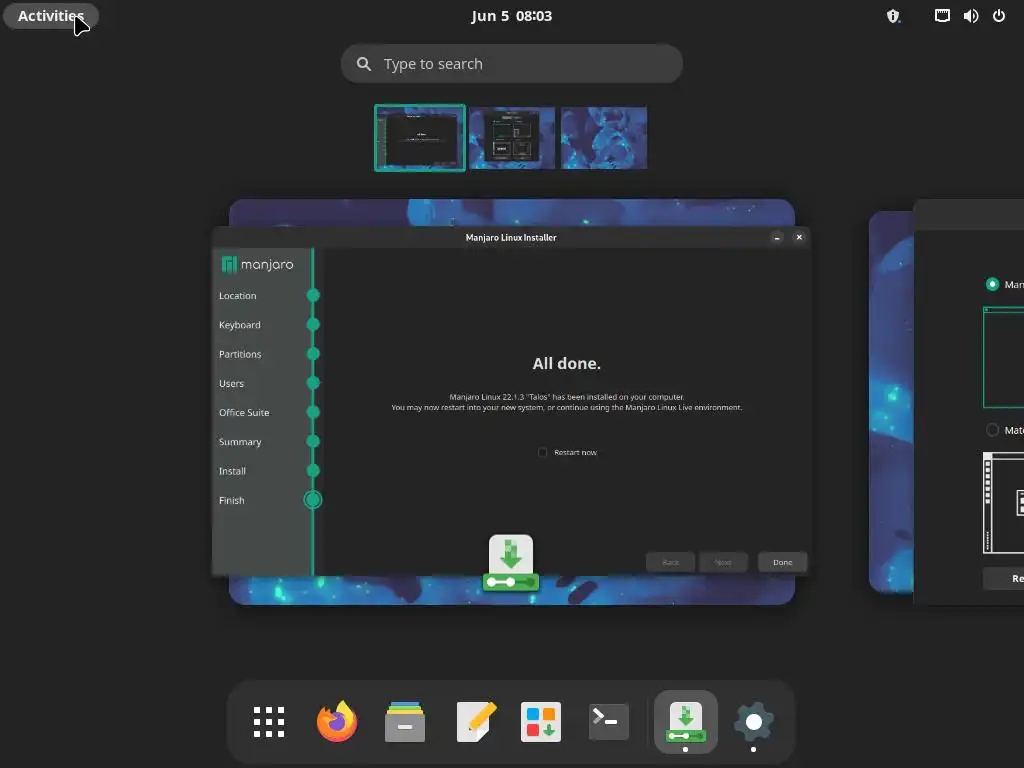
Task: Switch to third empty workspace thumbnail
Action: point(604,138)
